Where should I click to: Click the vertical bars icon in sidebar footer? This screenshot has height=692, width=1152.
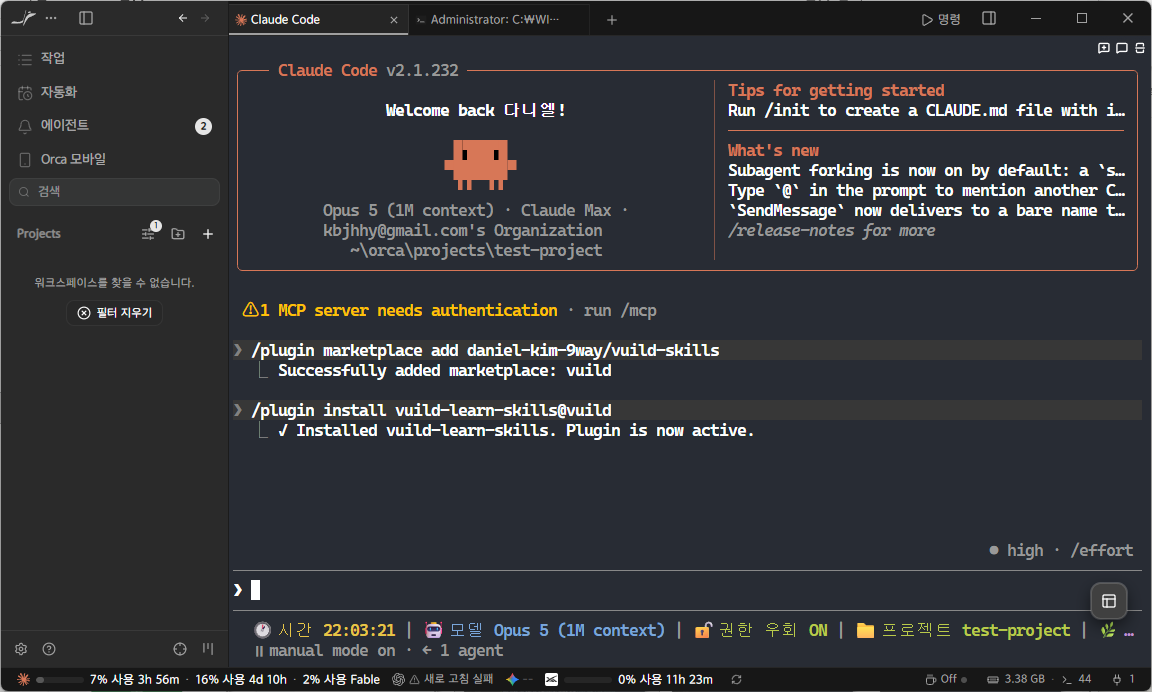pyautogui.click(x=208, y=649)
